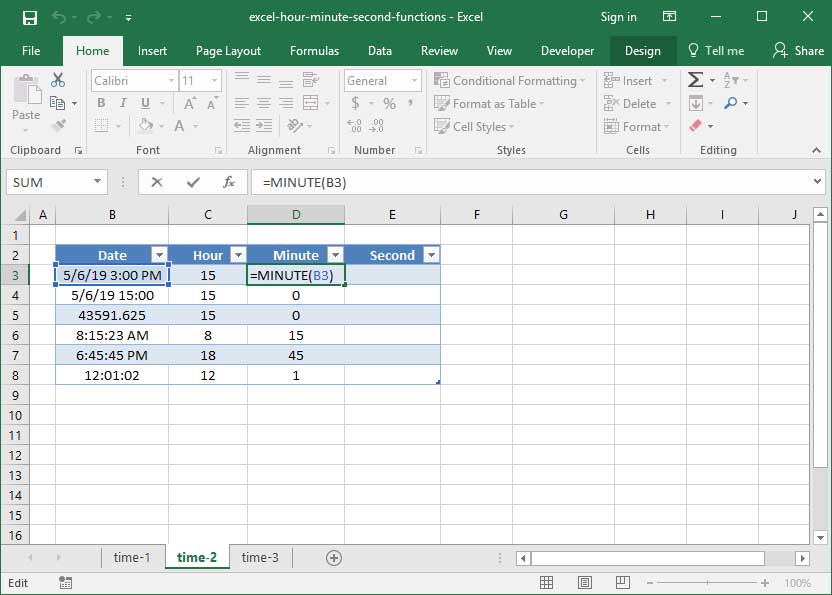Open the Number Format dropdown showing General
The image size is (832, 595).
[381, 81]
